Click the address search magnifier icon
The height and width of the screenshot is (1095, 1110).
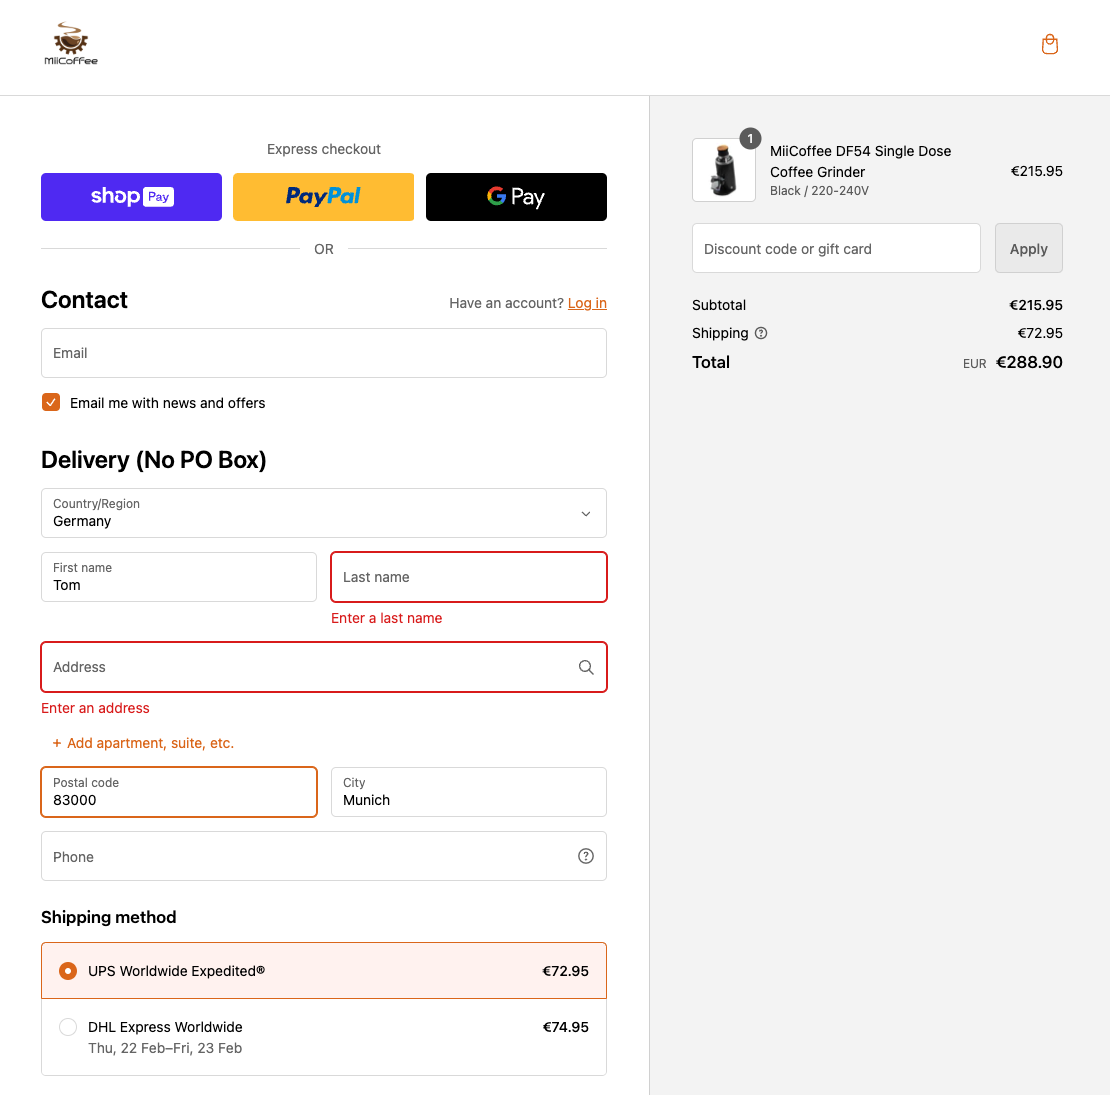(586, 667)
